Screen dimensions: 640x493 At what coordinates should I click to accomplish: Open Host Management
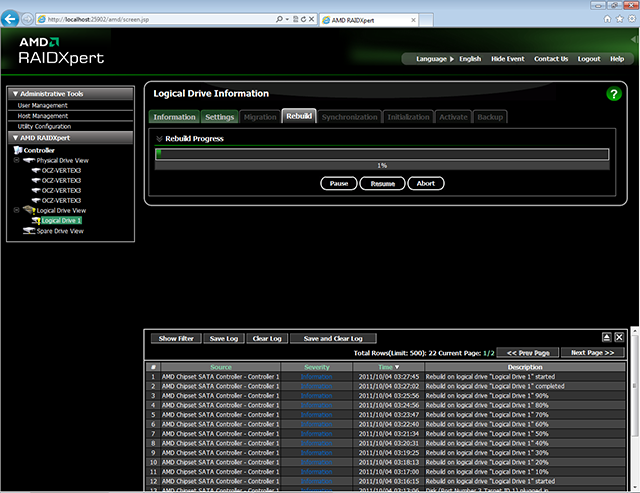coord(43,116)
